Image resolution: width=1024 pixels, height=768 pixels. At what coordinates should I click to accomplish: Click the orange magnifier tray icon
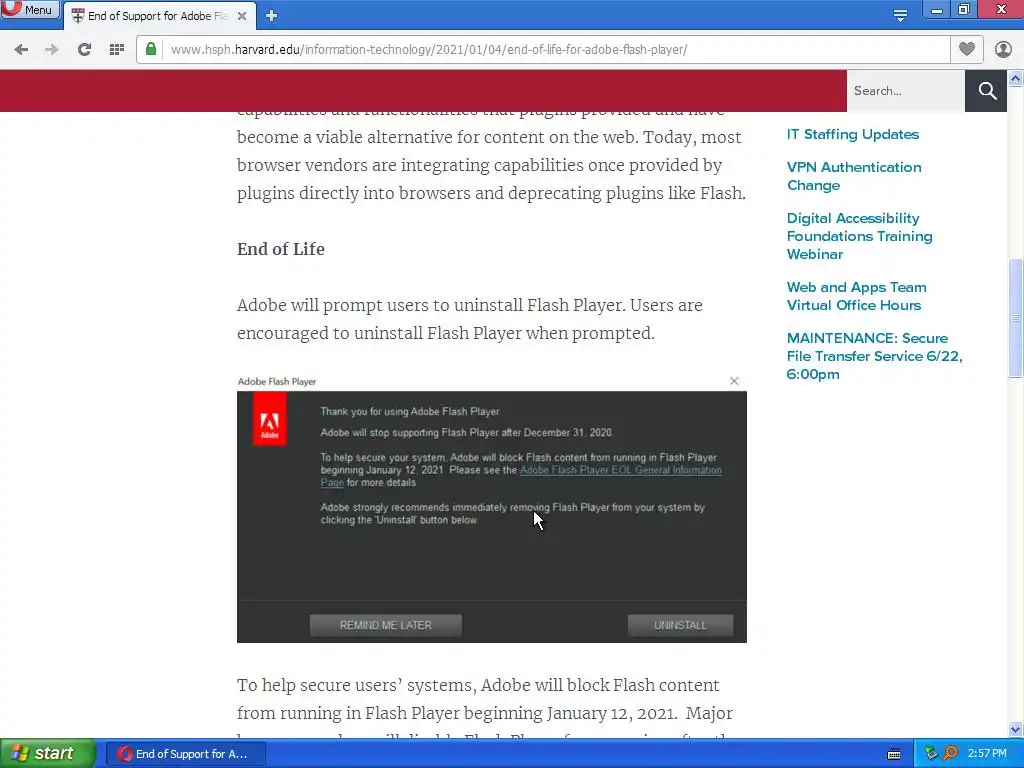pyautogui.click(x=950, y=754)
